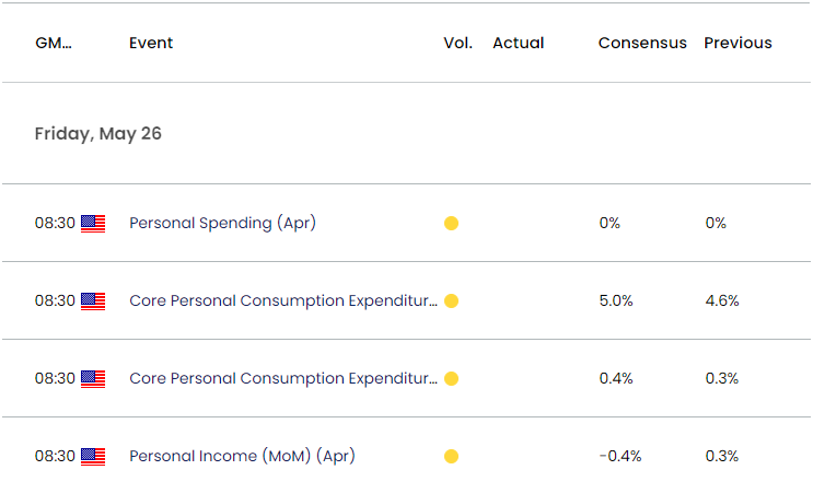Click the US flag beside Personal Income
Viewport: 813px width, 488px height.
tap(93, 456)
